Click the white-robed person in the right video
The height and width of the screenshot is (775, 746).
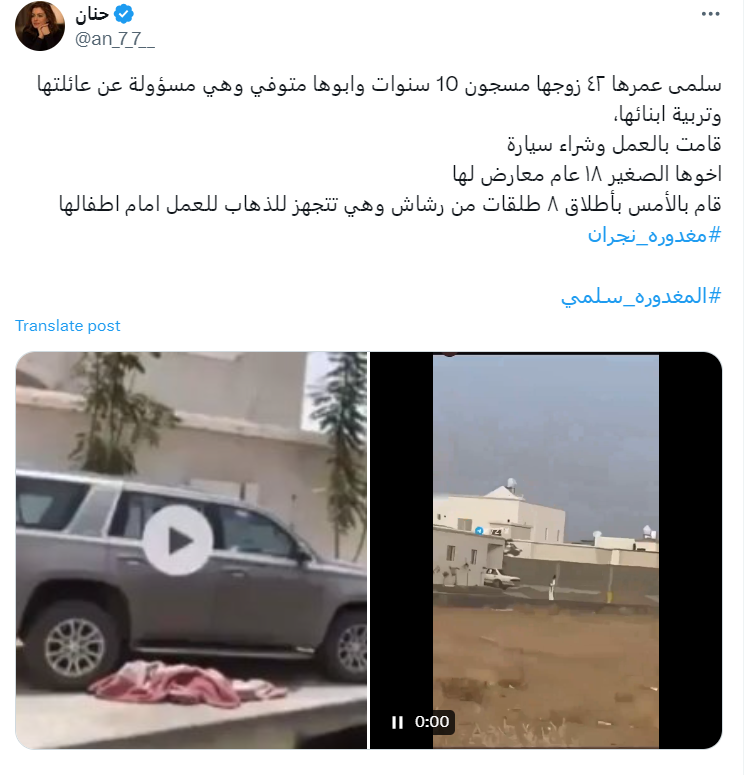(552, 588)
